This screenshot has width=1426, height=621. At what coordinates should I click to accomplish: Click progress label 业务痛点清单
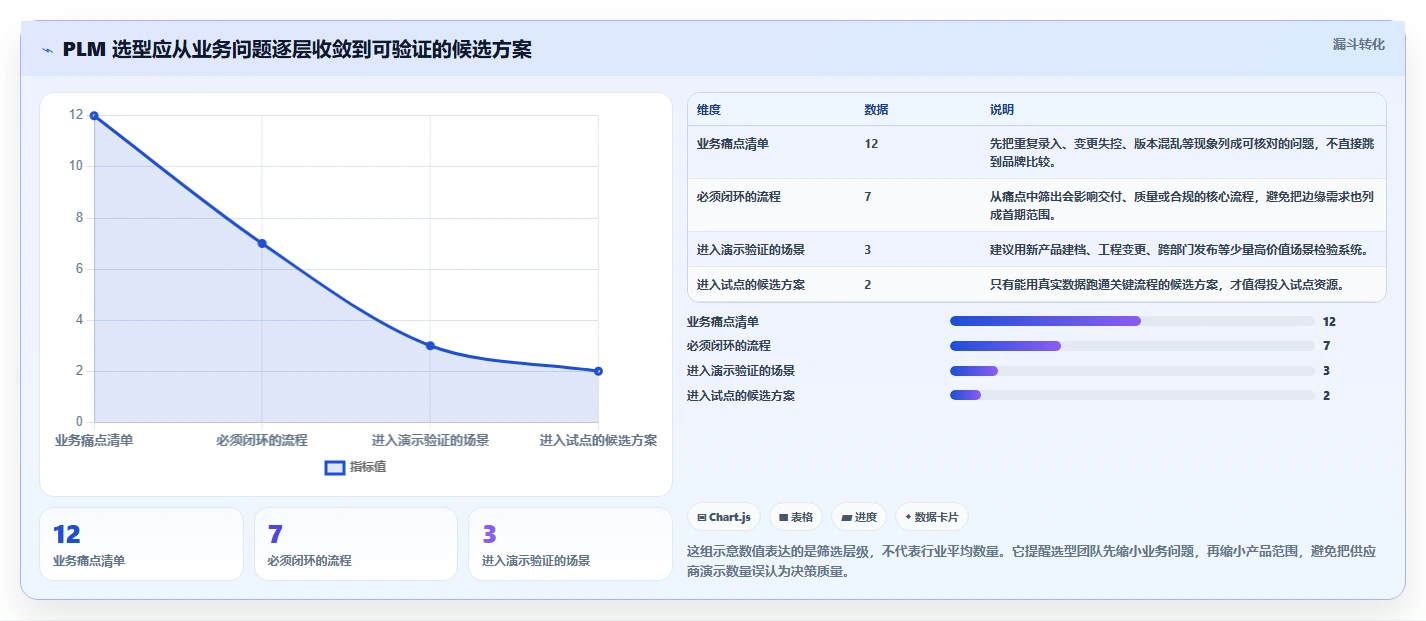pyautogui.click(x=723, y=321)
